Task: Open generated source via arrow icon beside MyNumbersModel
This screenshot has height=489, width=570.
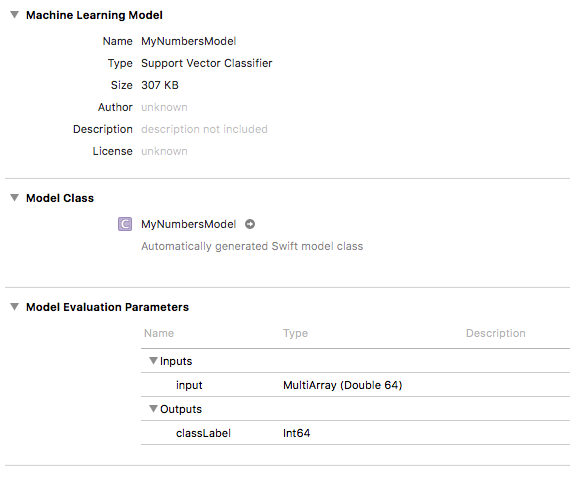Action: [250, 224]
